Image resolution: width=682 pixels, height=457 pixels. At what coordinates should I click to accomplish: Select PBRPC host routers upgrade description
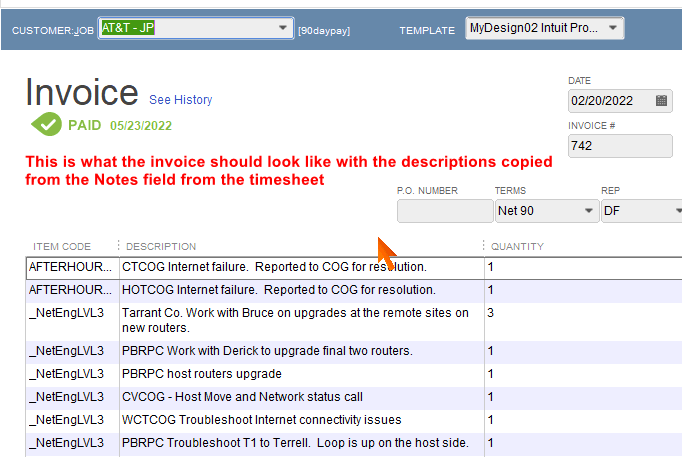click(302, 374)
